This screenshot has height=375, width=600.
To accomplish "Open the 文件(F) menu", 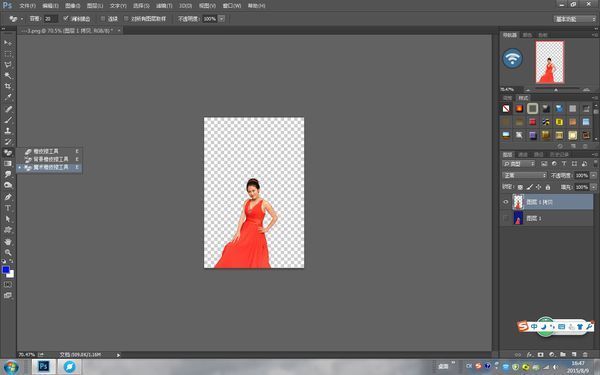I will pyautogui.click(x=27, y=6).
